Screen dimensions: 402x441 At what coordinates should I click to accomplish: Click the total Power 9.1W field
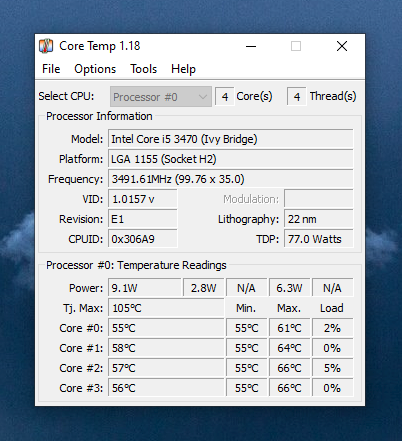[x=145, y=288]
